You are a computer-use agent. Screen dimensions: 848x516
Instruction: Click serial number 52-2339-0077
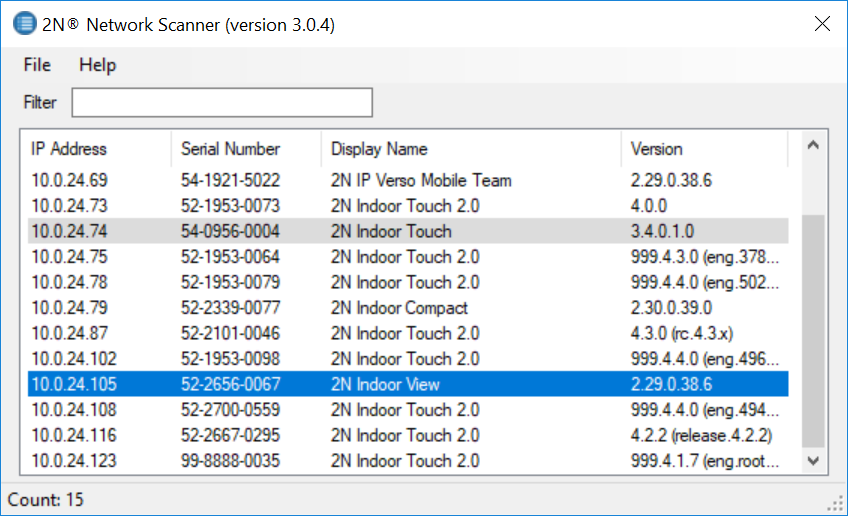(230, 307)
